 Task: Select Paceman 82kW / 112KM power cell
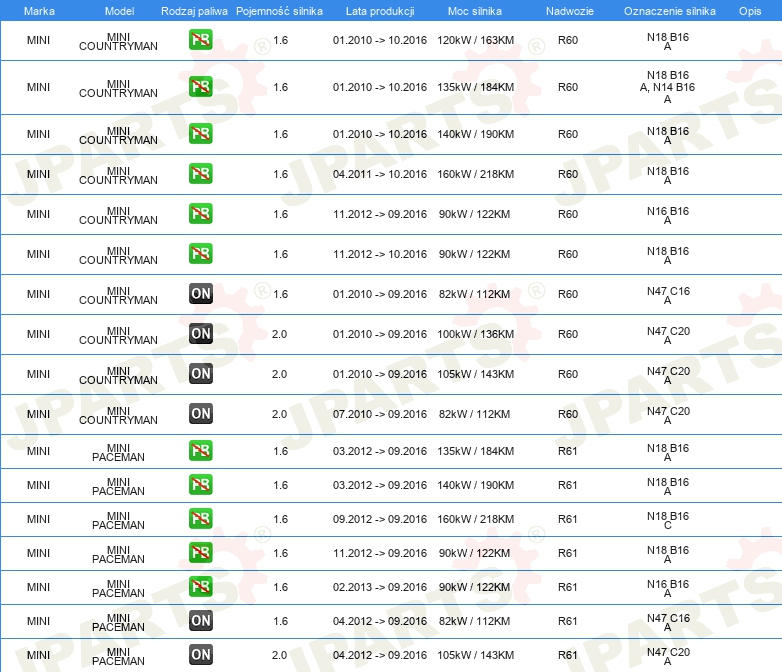click(474, 622)
